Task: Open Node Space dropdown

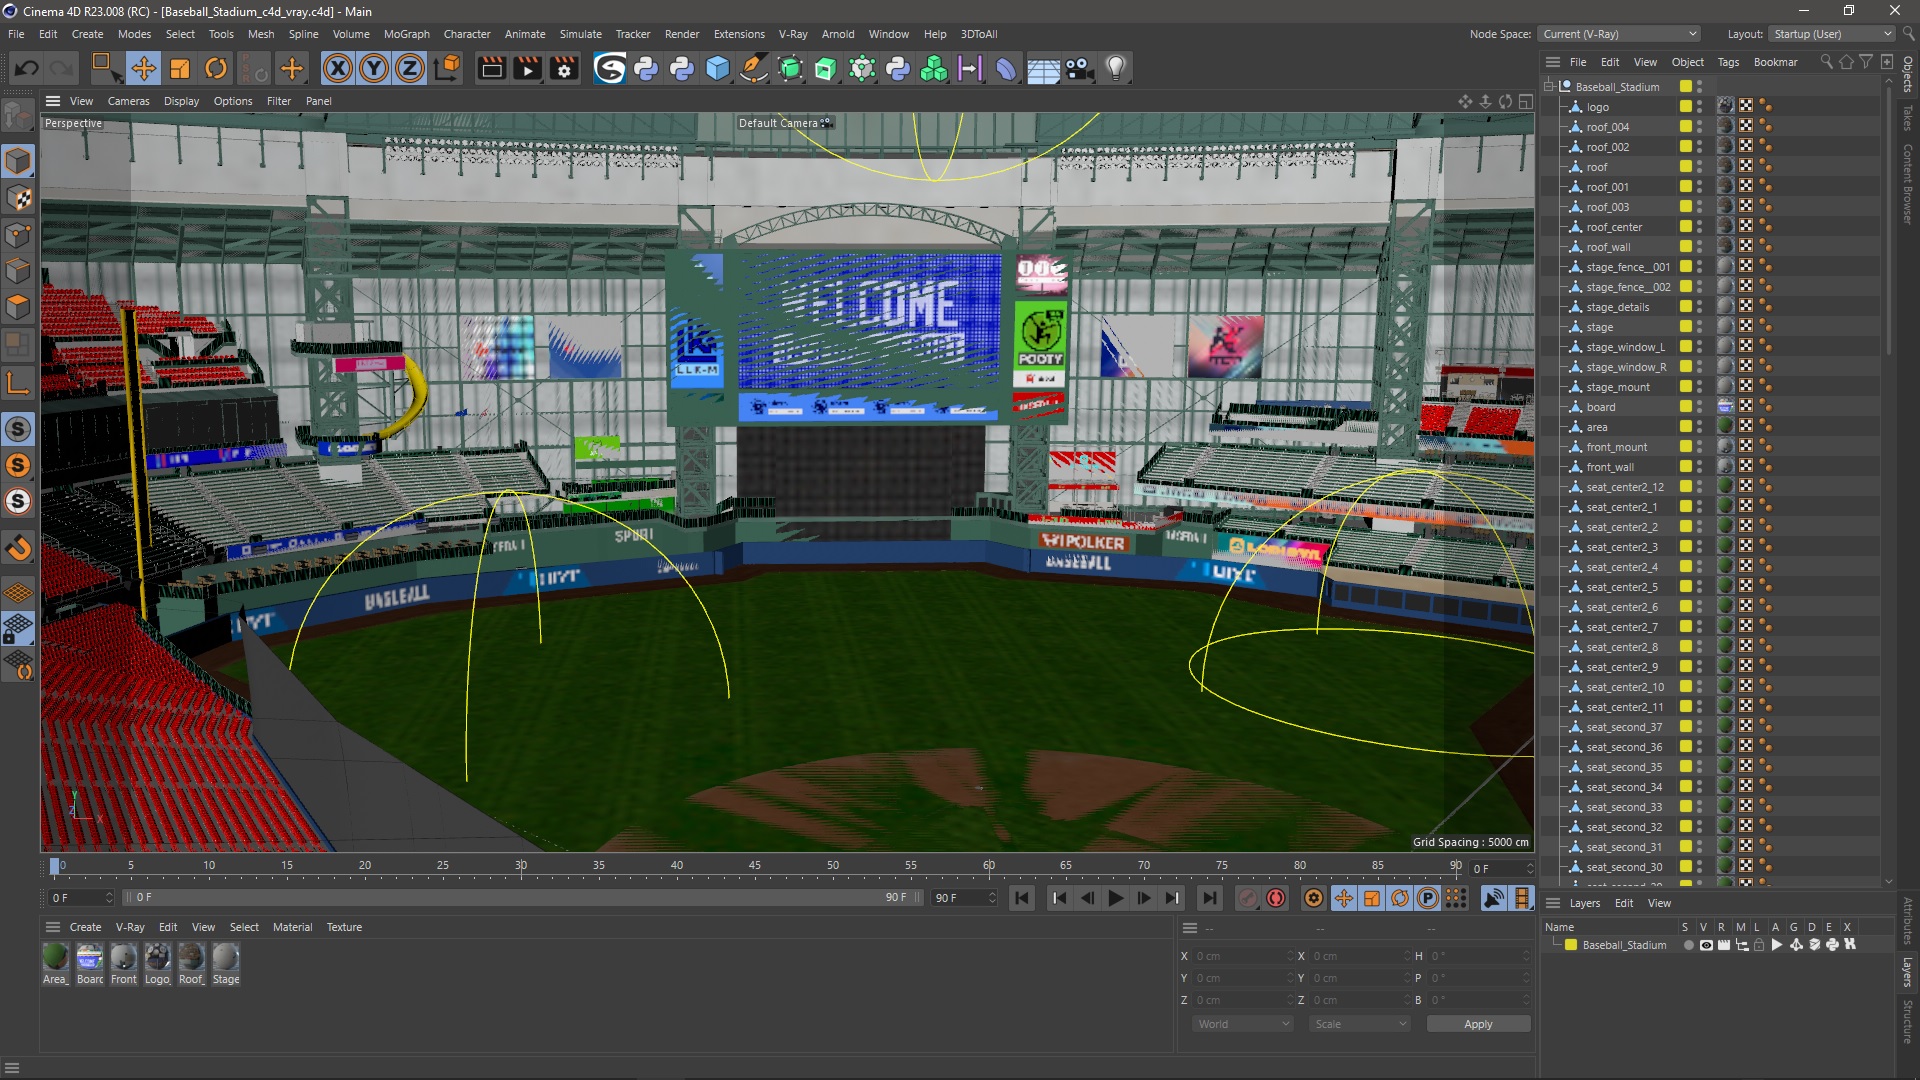Action: [x=1619, y=34]
